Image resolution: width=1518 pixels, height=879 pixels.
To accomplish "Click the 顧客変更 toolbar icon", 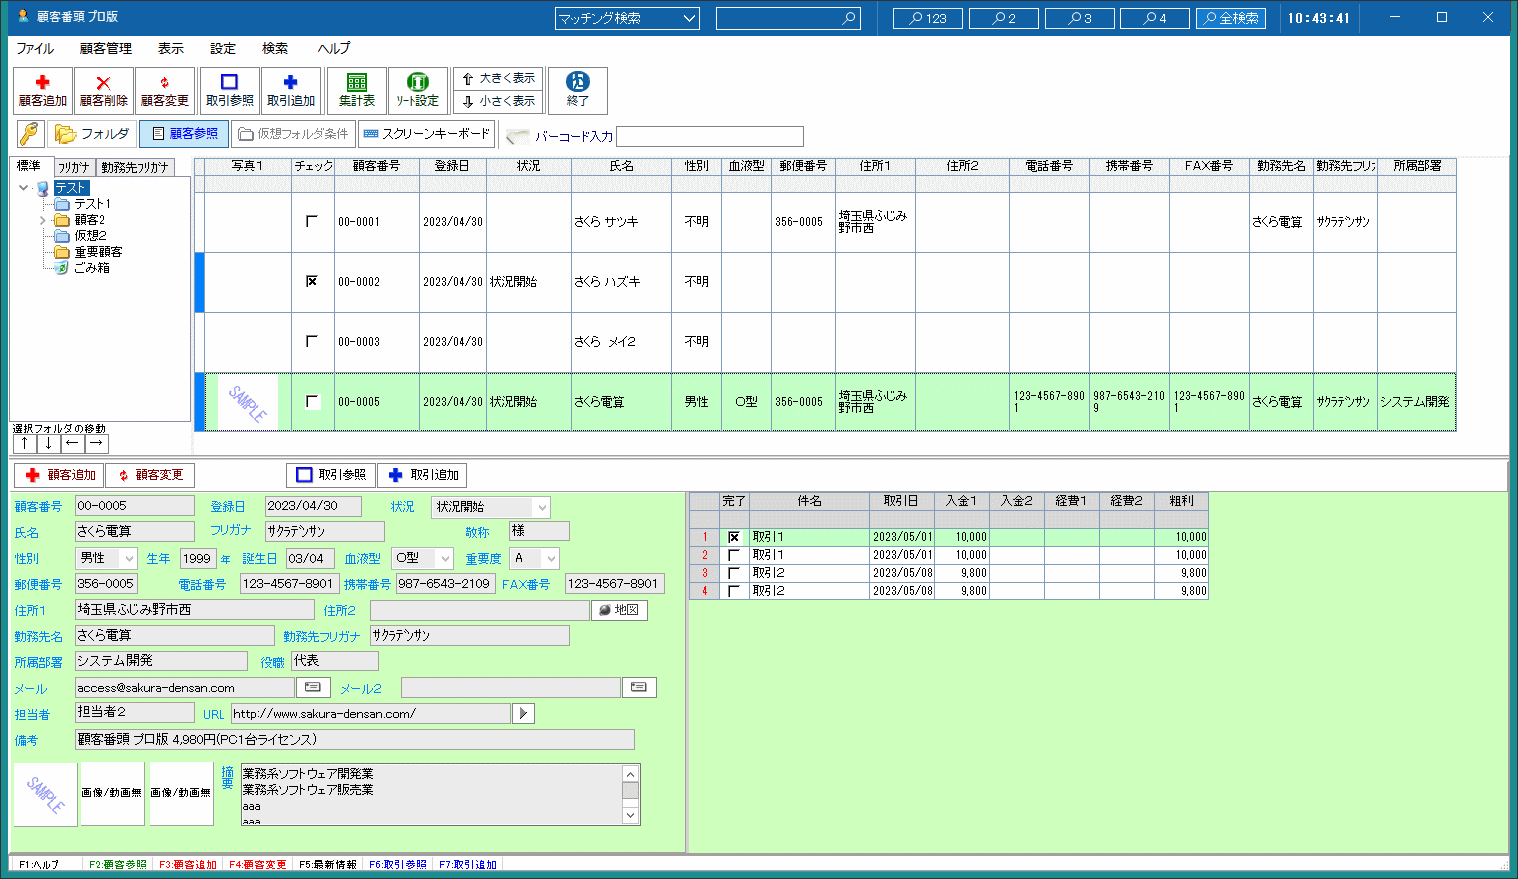I will tap(165, 91).
